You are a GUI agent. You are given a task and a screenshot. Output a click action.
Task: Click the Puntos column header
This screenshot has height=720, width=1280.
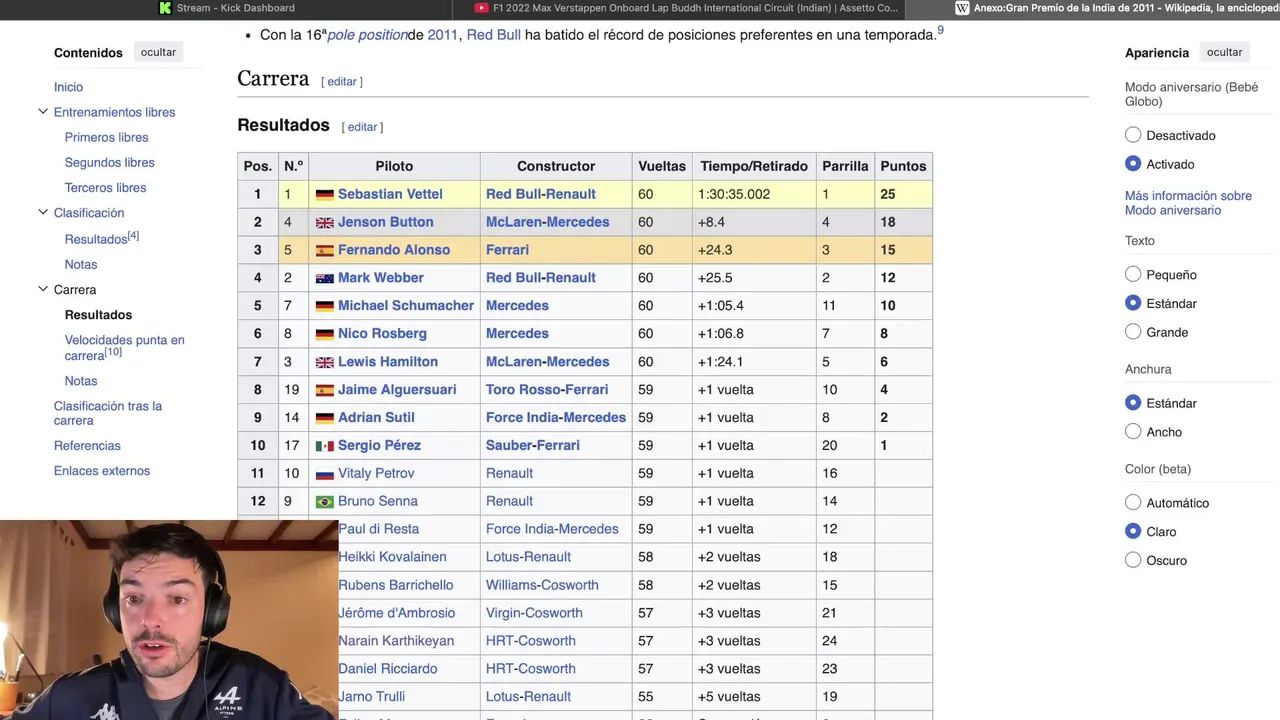tap(903, 166)
